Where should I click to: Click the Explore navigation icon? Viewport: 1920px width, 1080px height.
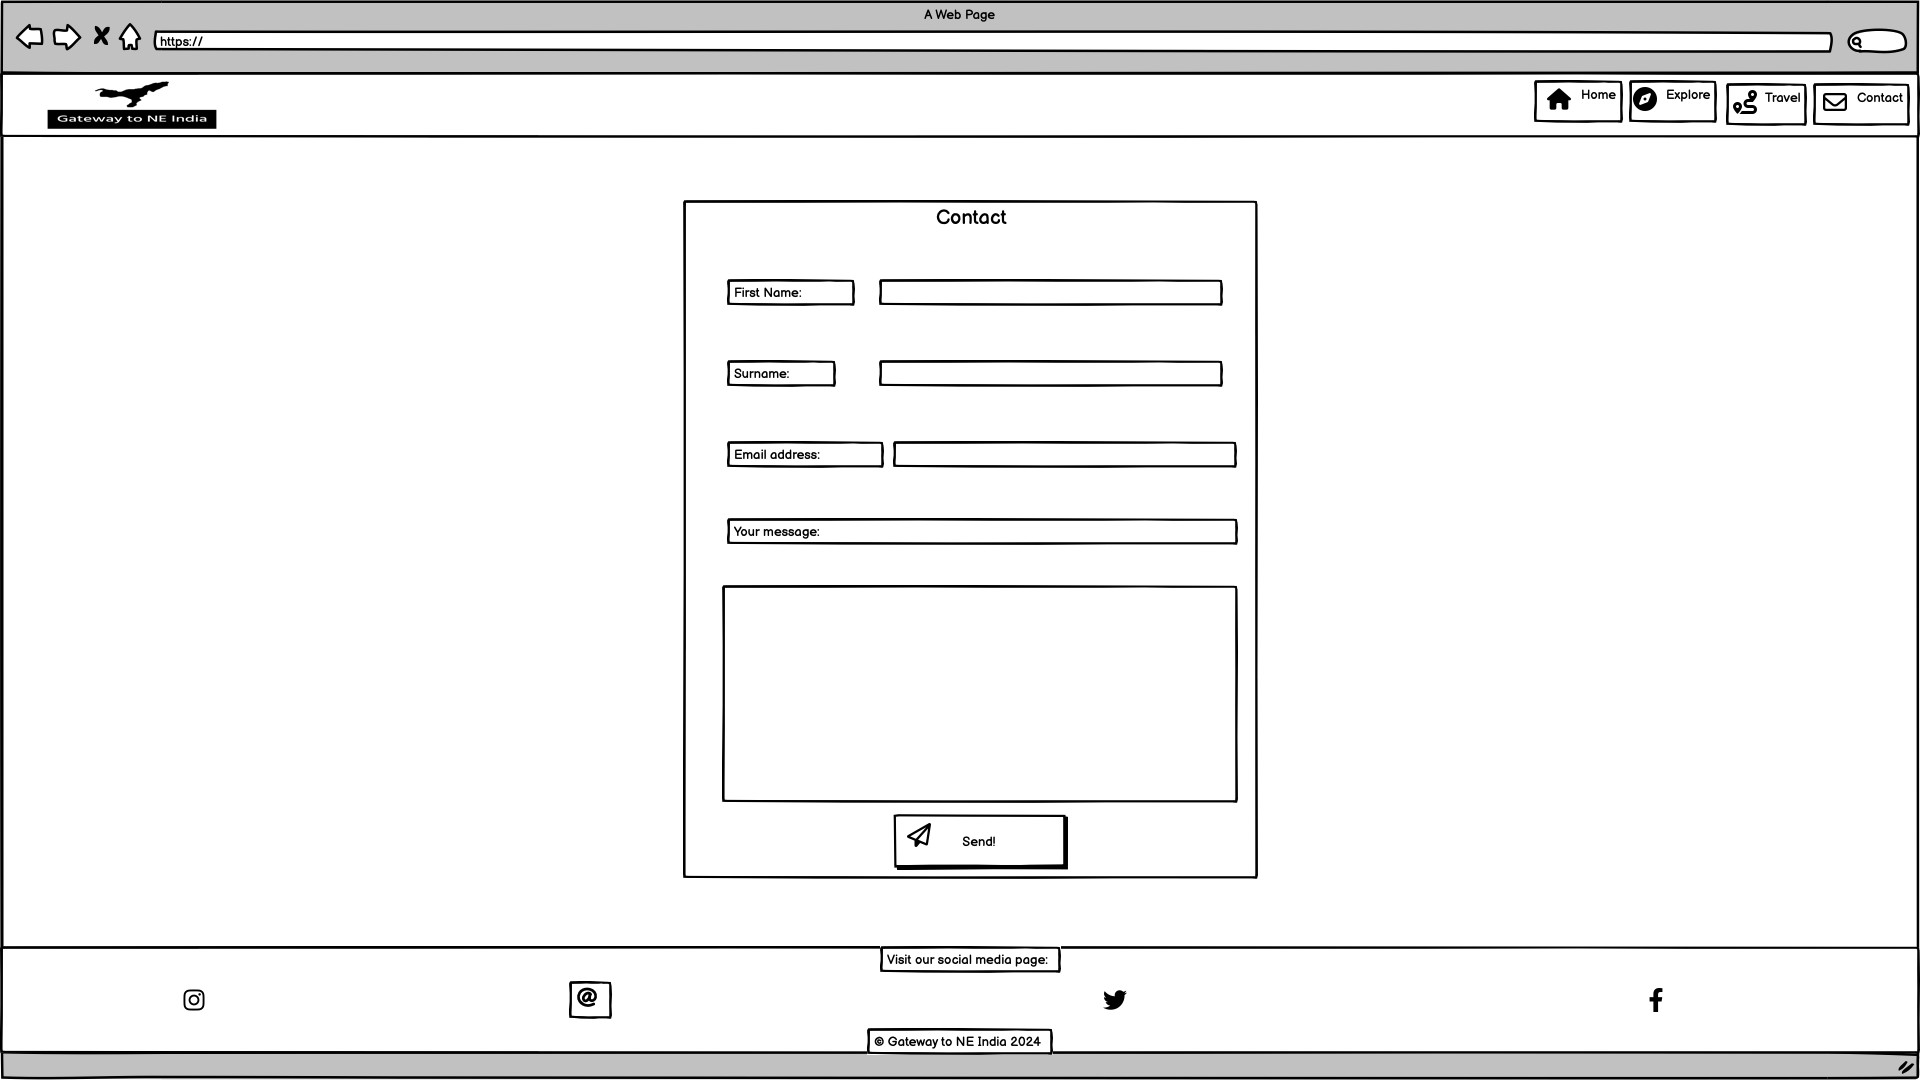pyautogui.click(x=1644, y=100)
